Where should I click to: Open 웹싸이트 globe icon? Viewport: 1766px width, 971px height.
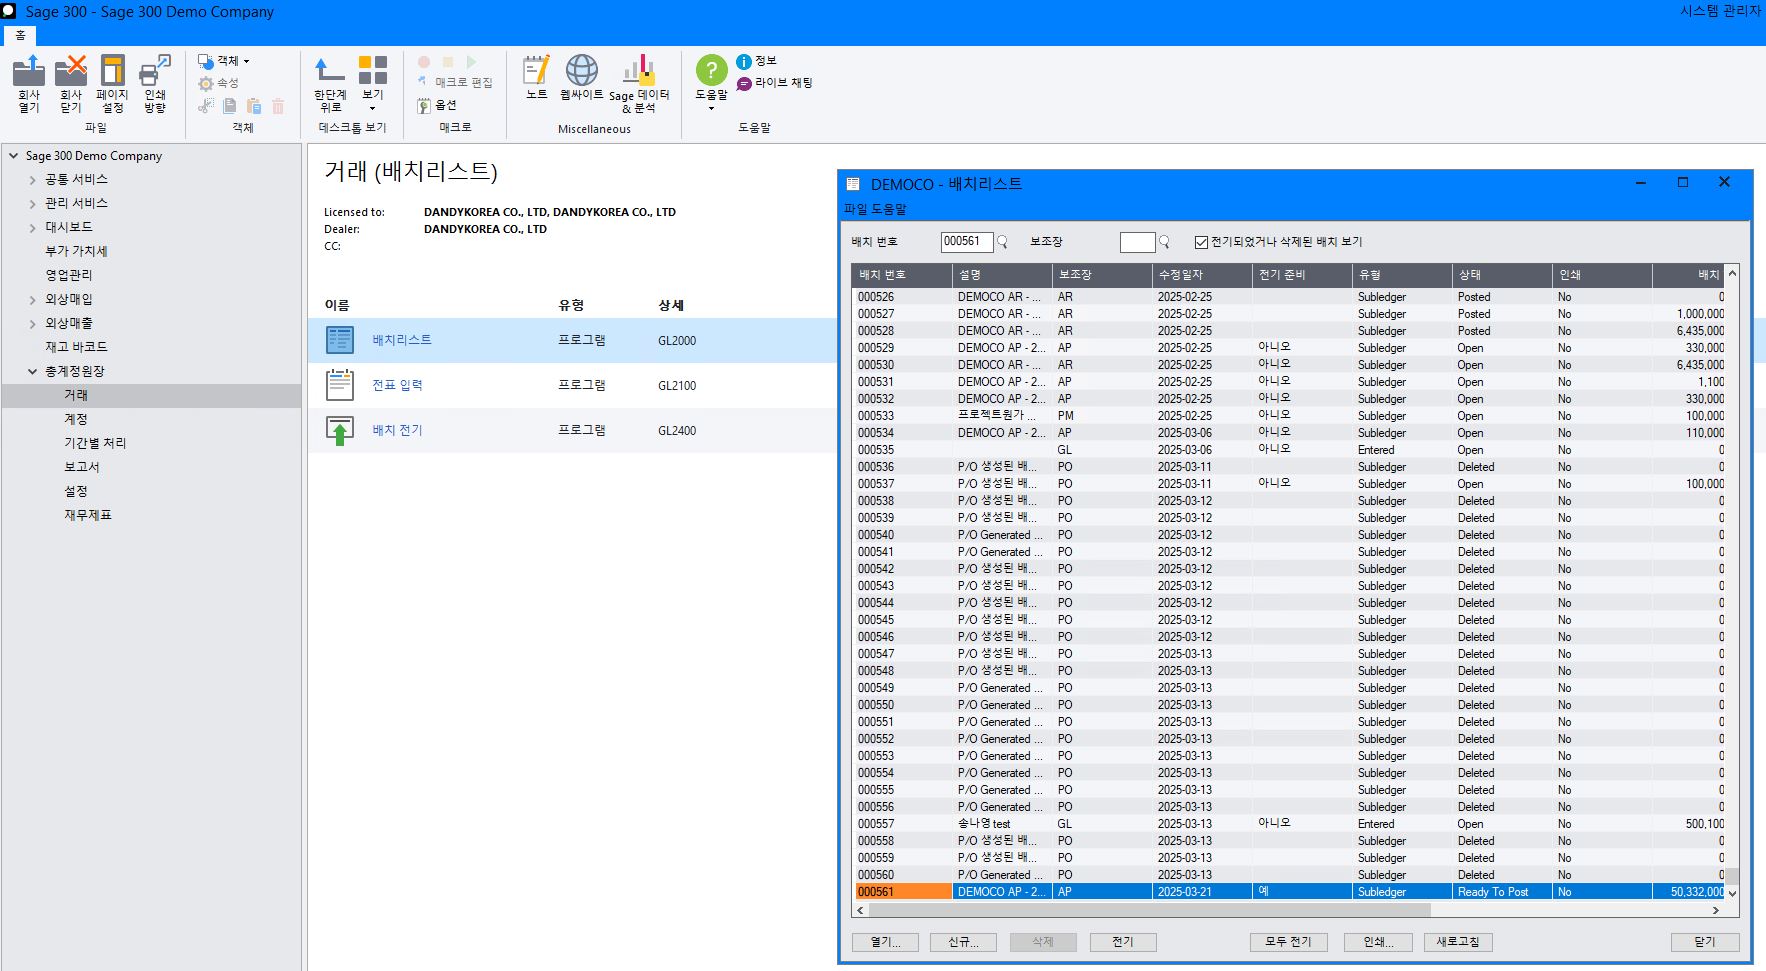[x=581, y=78]
